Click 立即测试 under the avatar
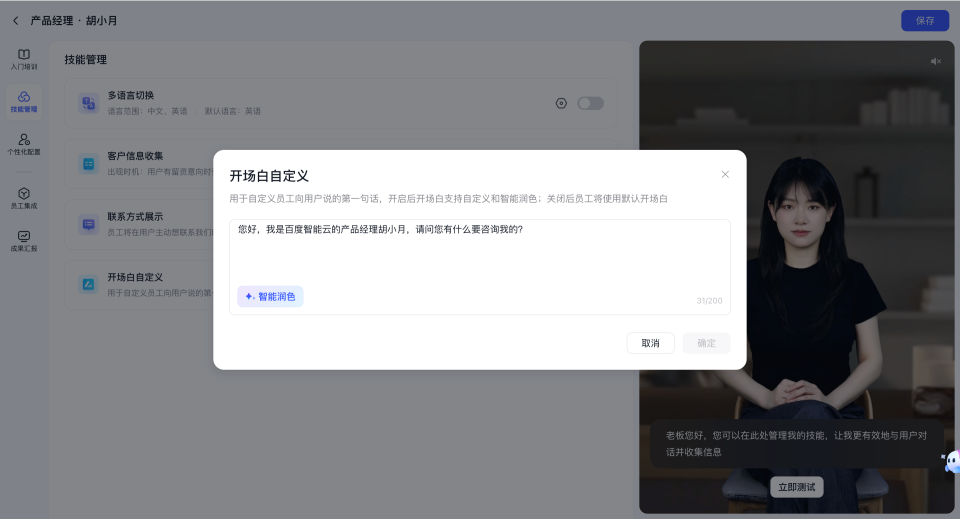 797,488
